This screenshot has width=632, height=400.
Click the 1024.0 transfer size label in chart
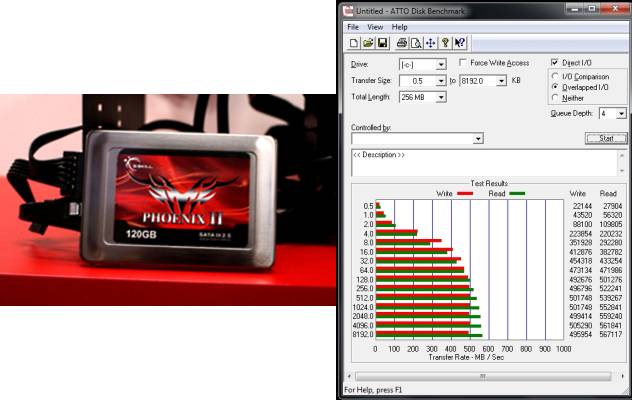coord(363,307)
